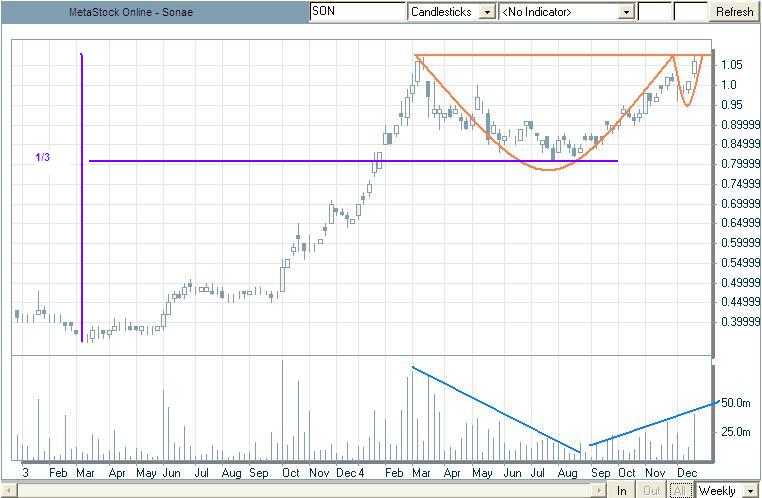
Task: Click the first blank parameter field beside the indicator dropdown
Action: pyautogui.click(x=655, y=12)
